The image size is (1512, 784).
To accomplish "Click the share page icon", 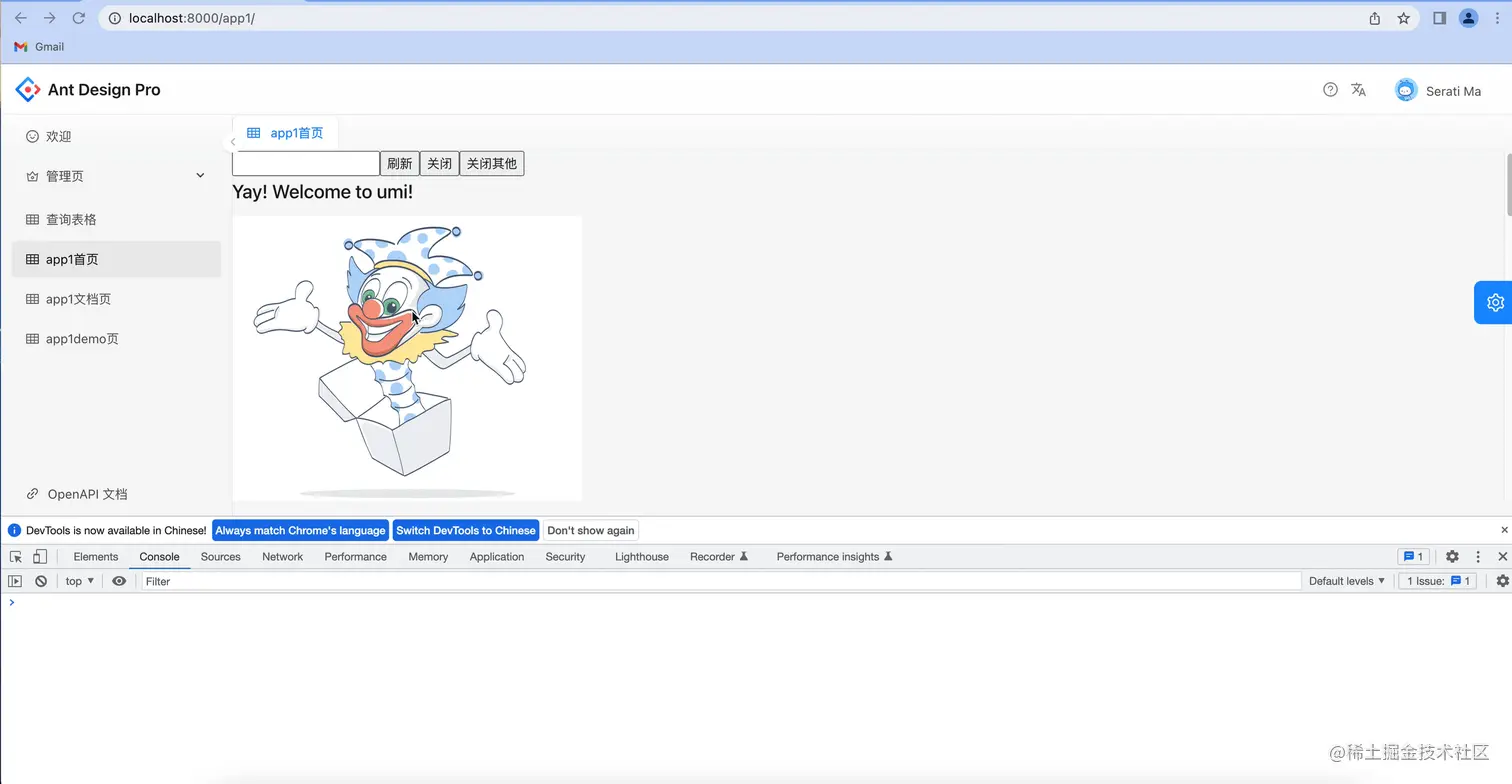I will pos(1375,18).
